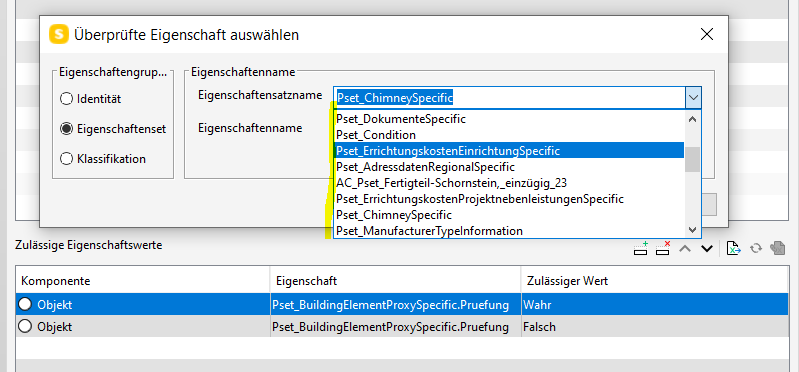799x372 pixels.
Task: Click the Zulässige Eigenschaftswerte heading
Action: coord(89,245)
